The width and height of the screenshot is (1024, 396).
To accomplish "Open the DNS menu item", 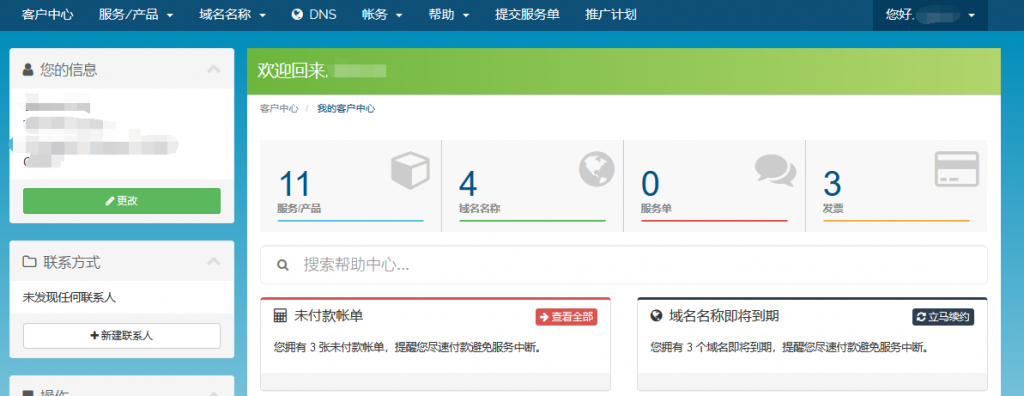I will tap(314, 14).
